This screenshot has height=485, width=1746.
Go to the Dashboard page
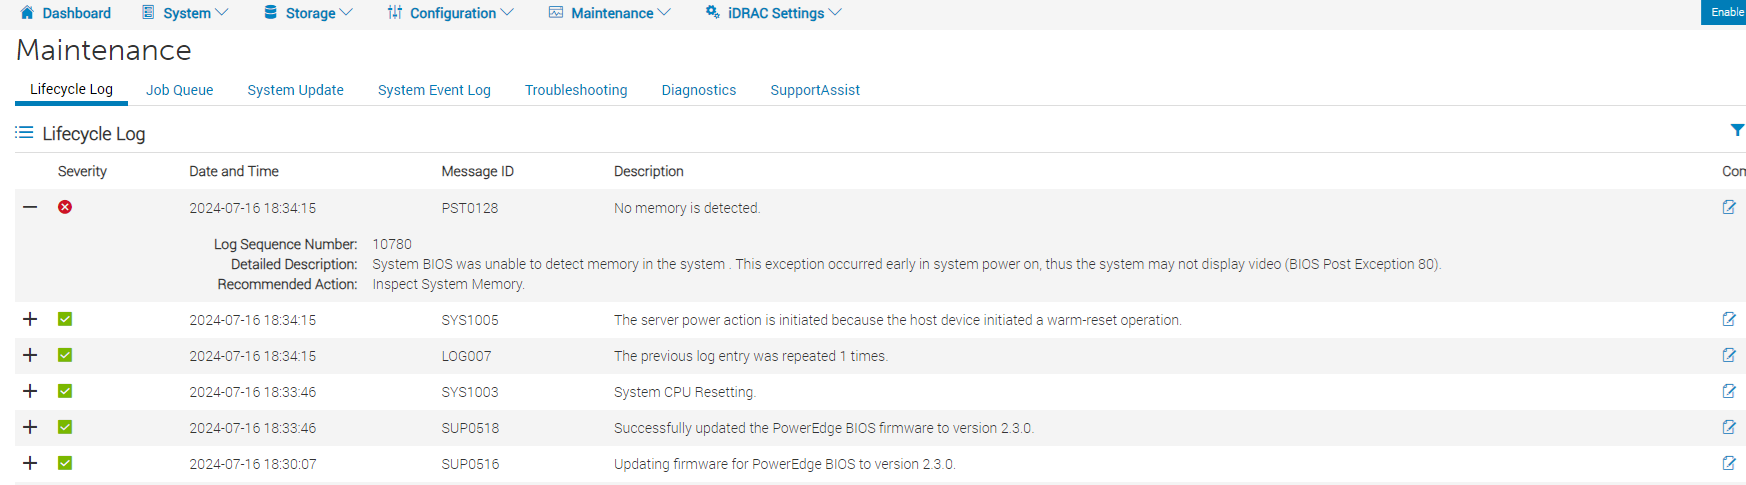pos(66,13)
